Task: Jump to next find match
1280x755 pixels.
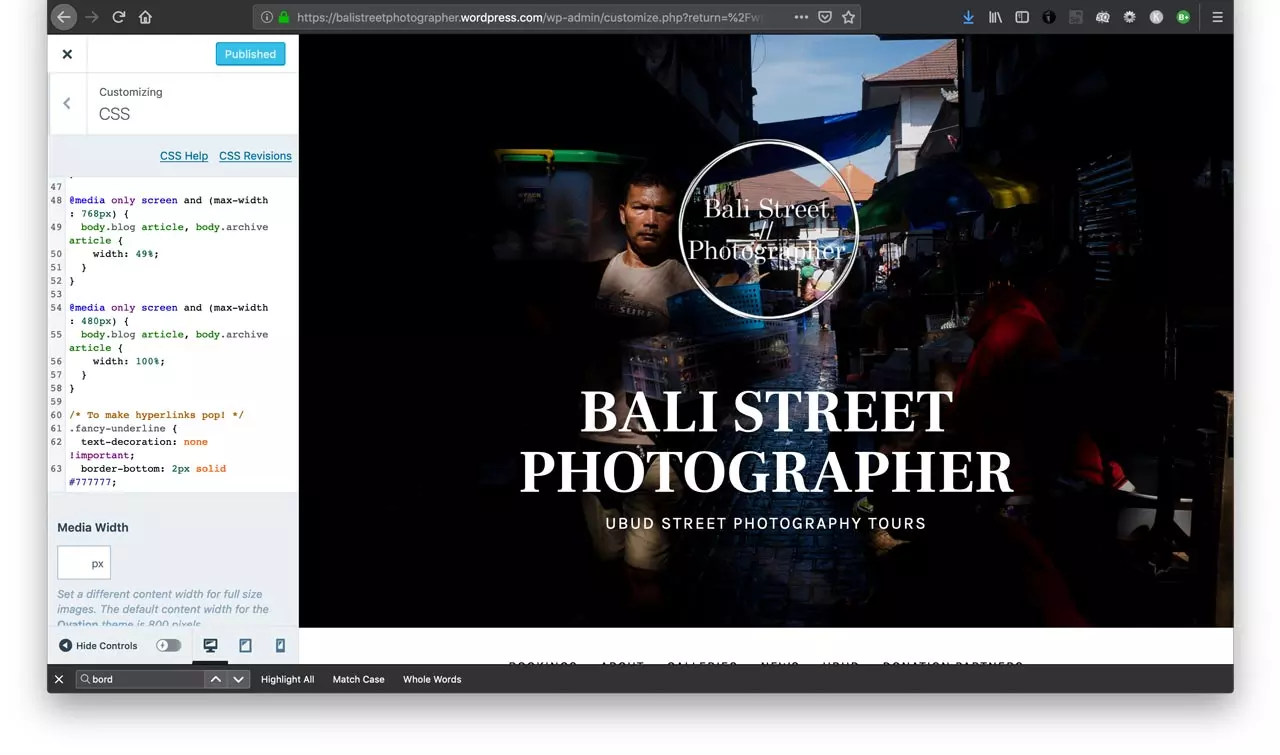Action: 238,679
